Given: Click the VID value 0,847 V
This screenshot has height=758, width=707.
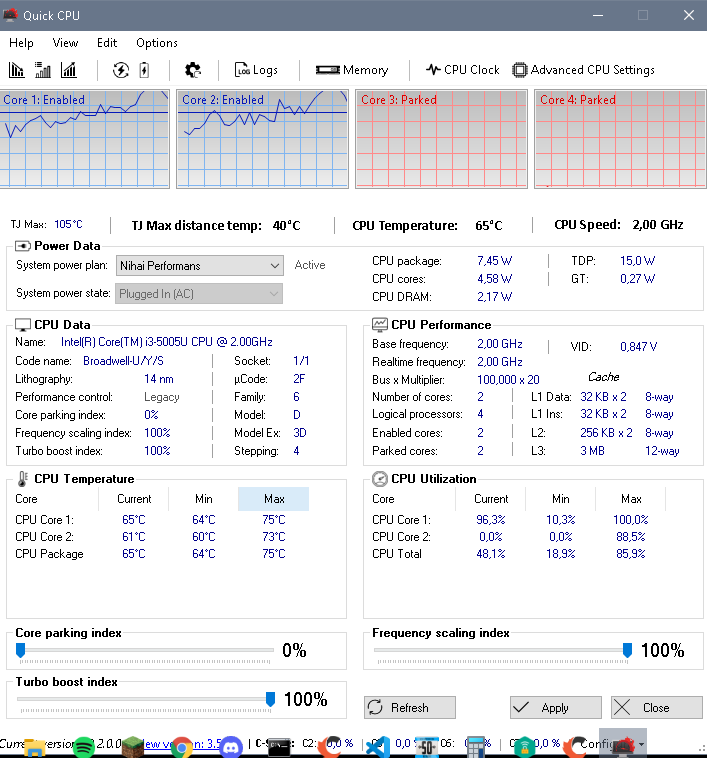Looking at the screenshot, I should point(638,347).
